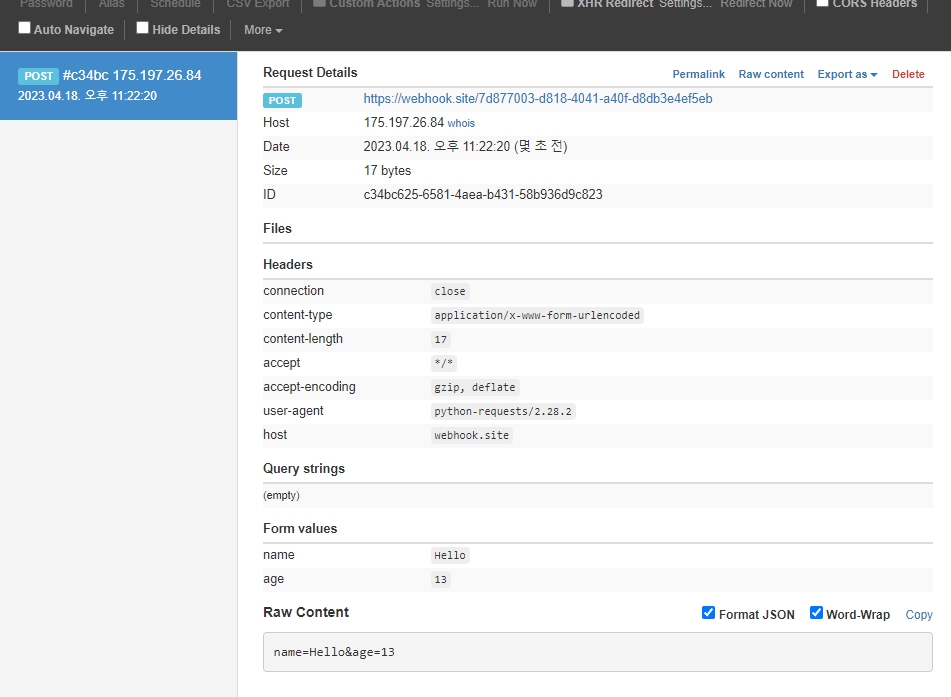951x697 pixels.
Task: Look up whois for host IP
Action: 461,123
